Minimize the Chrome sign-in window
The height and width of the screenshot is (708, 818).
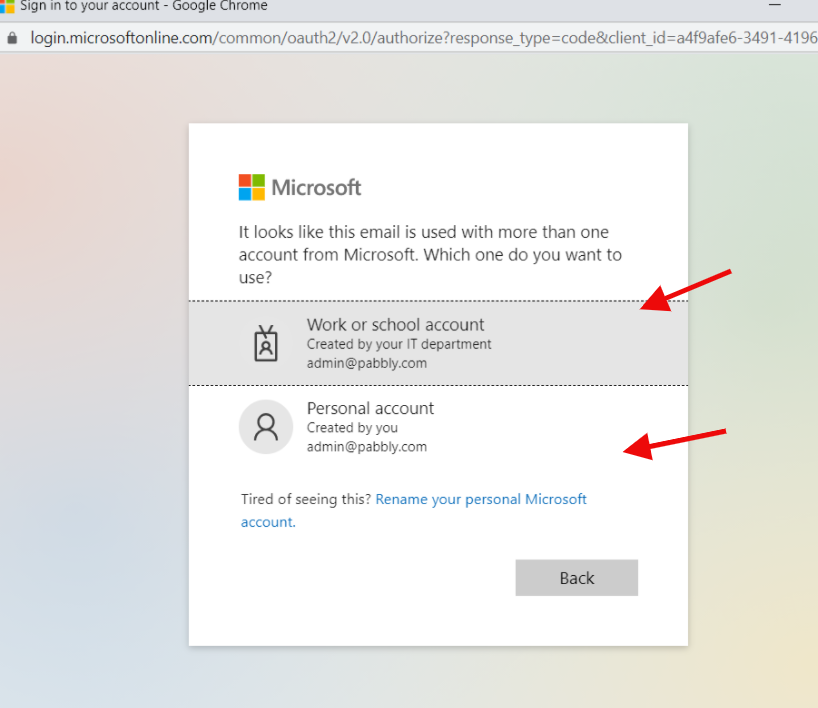click(x=775, y=5)
